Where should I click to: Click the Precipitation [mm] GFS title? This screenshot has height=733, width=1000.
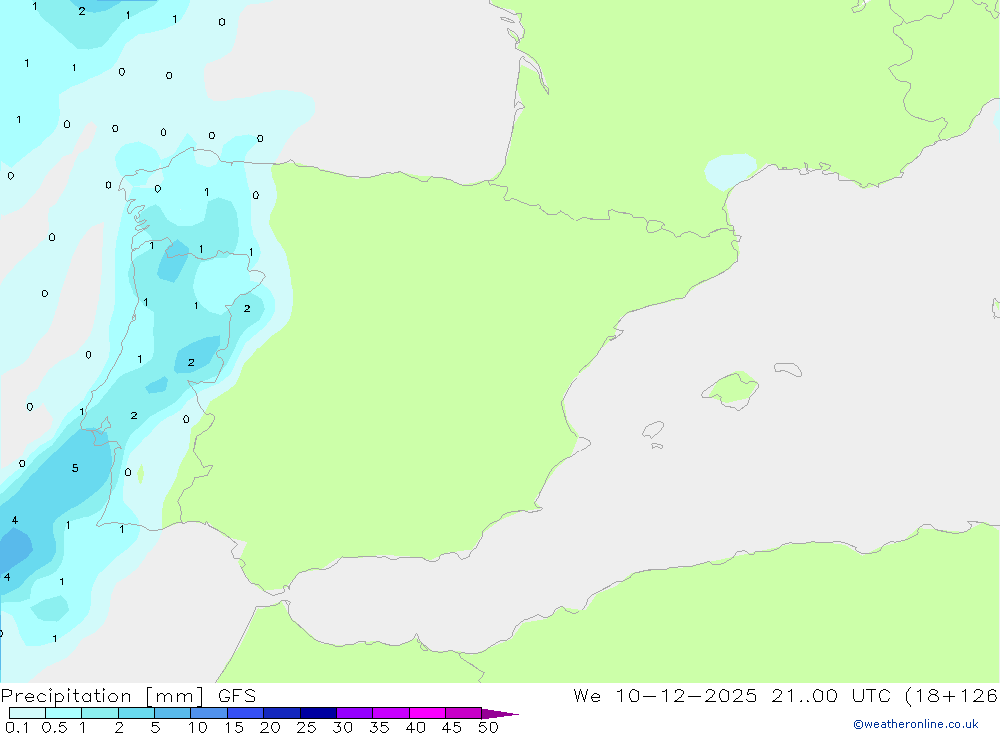pos(128,696)
